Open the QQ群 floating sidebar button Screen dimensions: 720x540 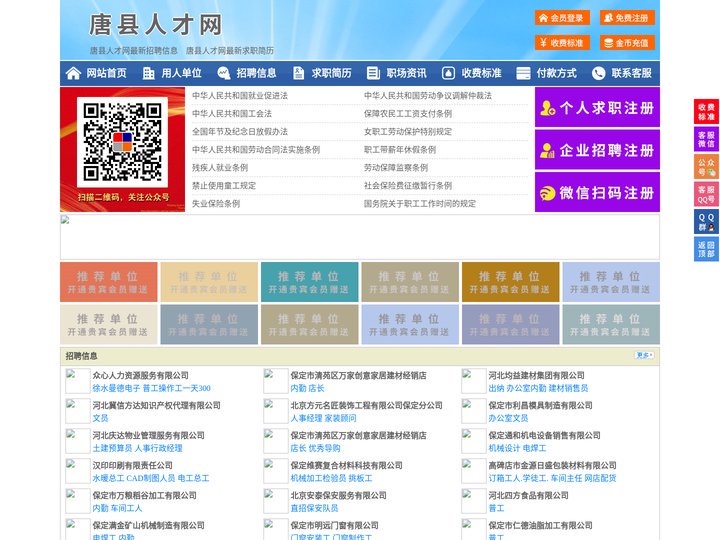click(706, 222)
